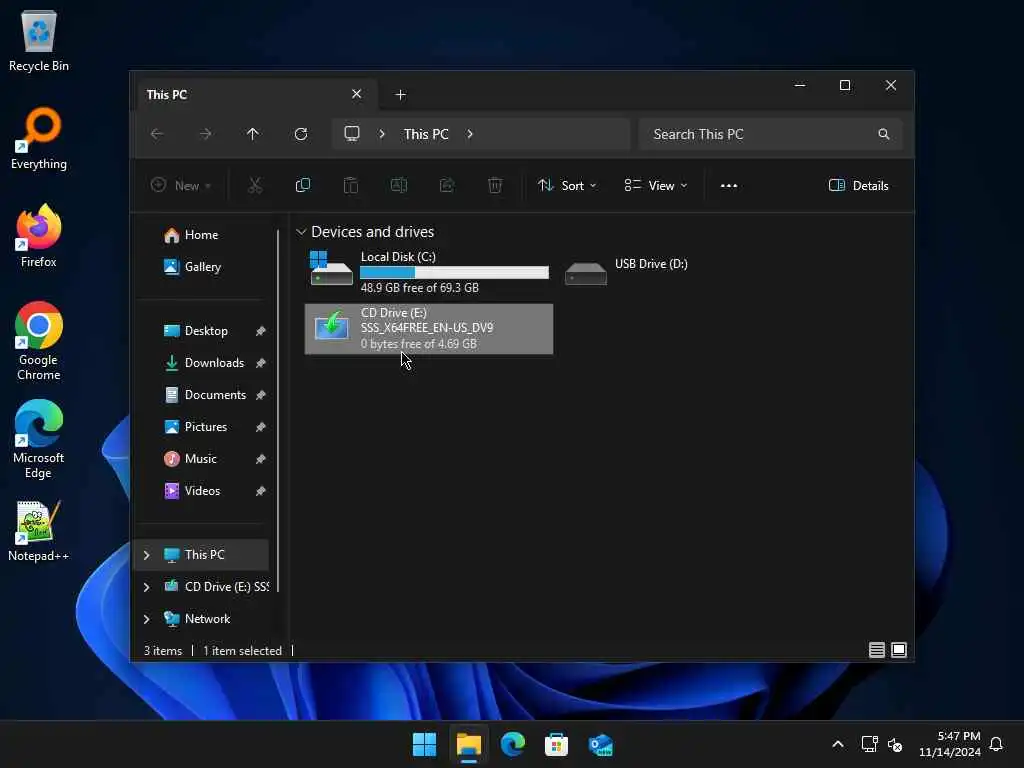
Task: Select Google Chrome desktop shortcut
Action: 39,341
